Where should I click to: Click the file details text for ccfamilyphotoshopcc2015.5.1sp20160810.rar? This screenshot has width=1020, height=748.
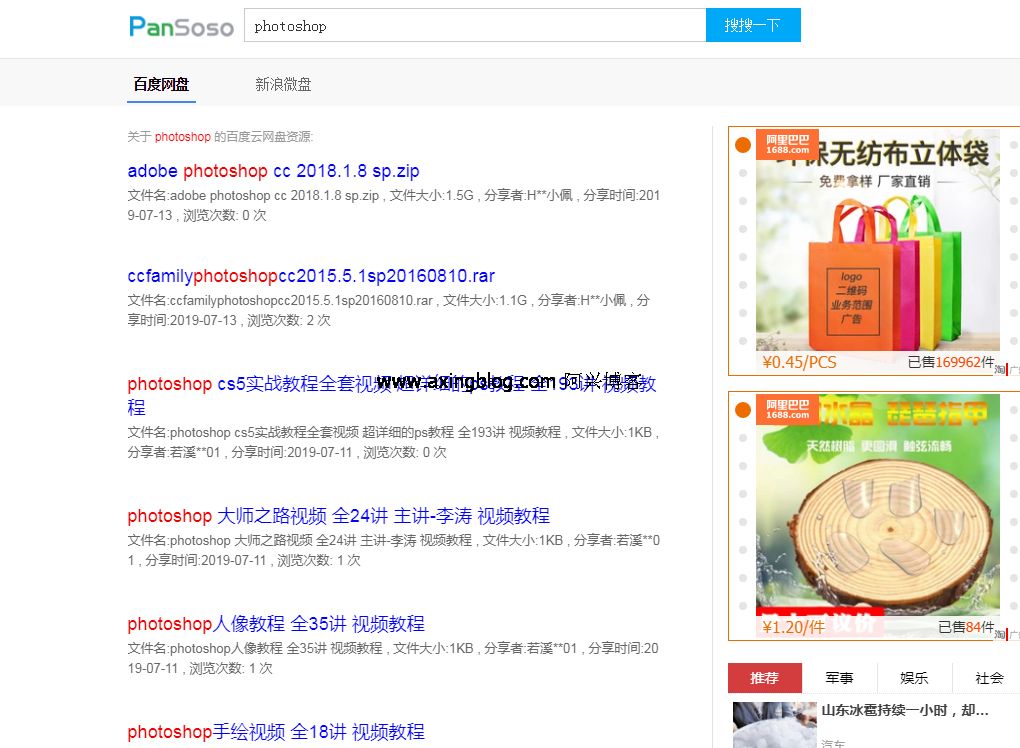tap(388, 310)
